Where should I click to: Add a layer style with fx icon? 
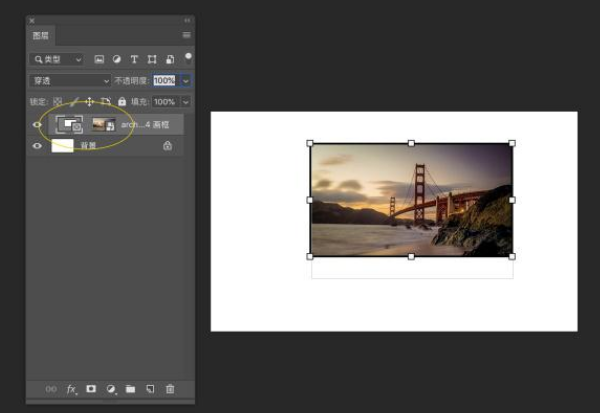click(x=72, y=389)
